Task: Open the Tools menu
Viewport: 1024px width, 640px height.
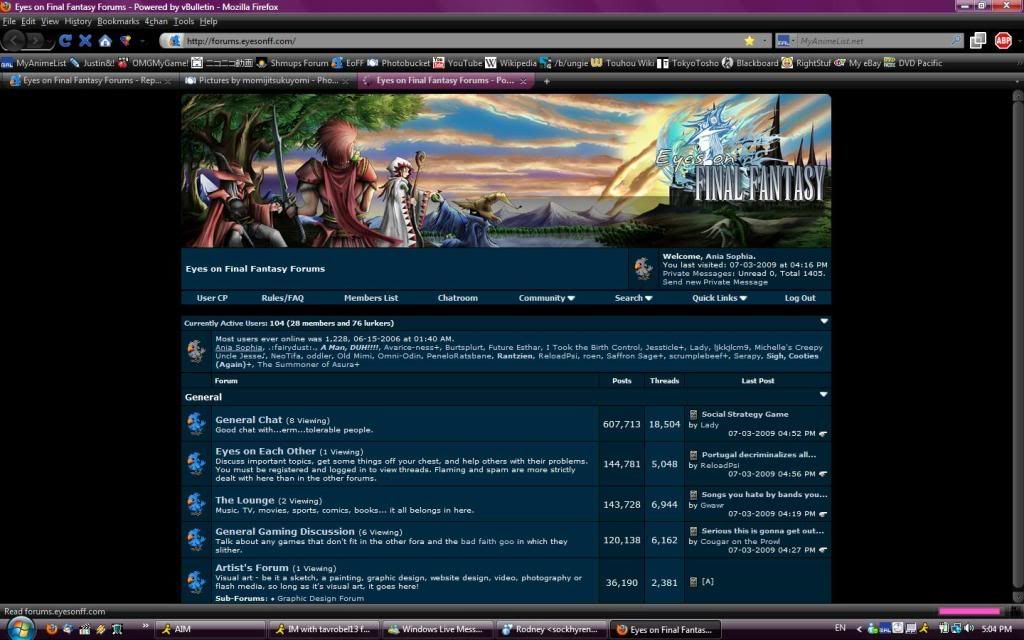Action: pos(184,22)
